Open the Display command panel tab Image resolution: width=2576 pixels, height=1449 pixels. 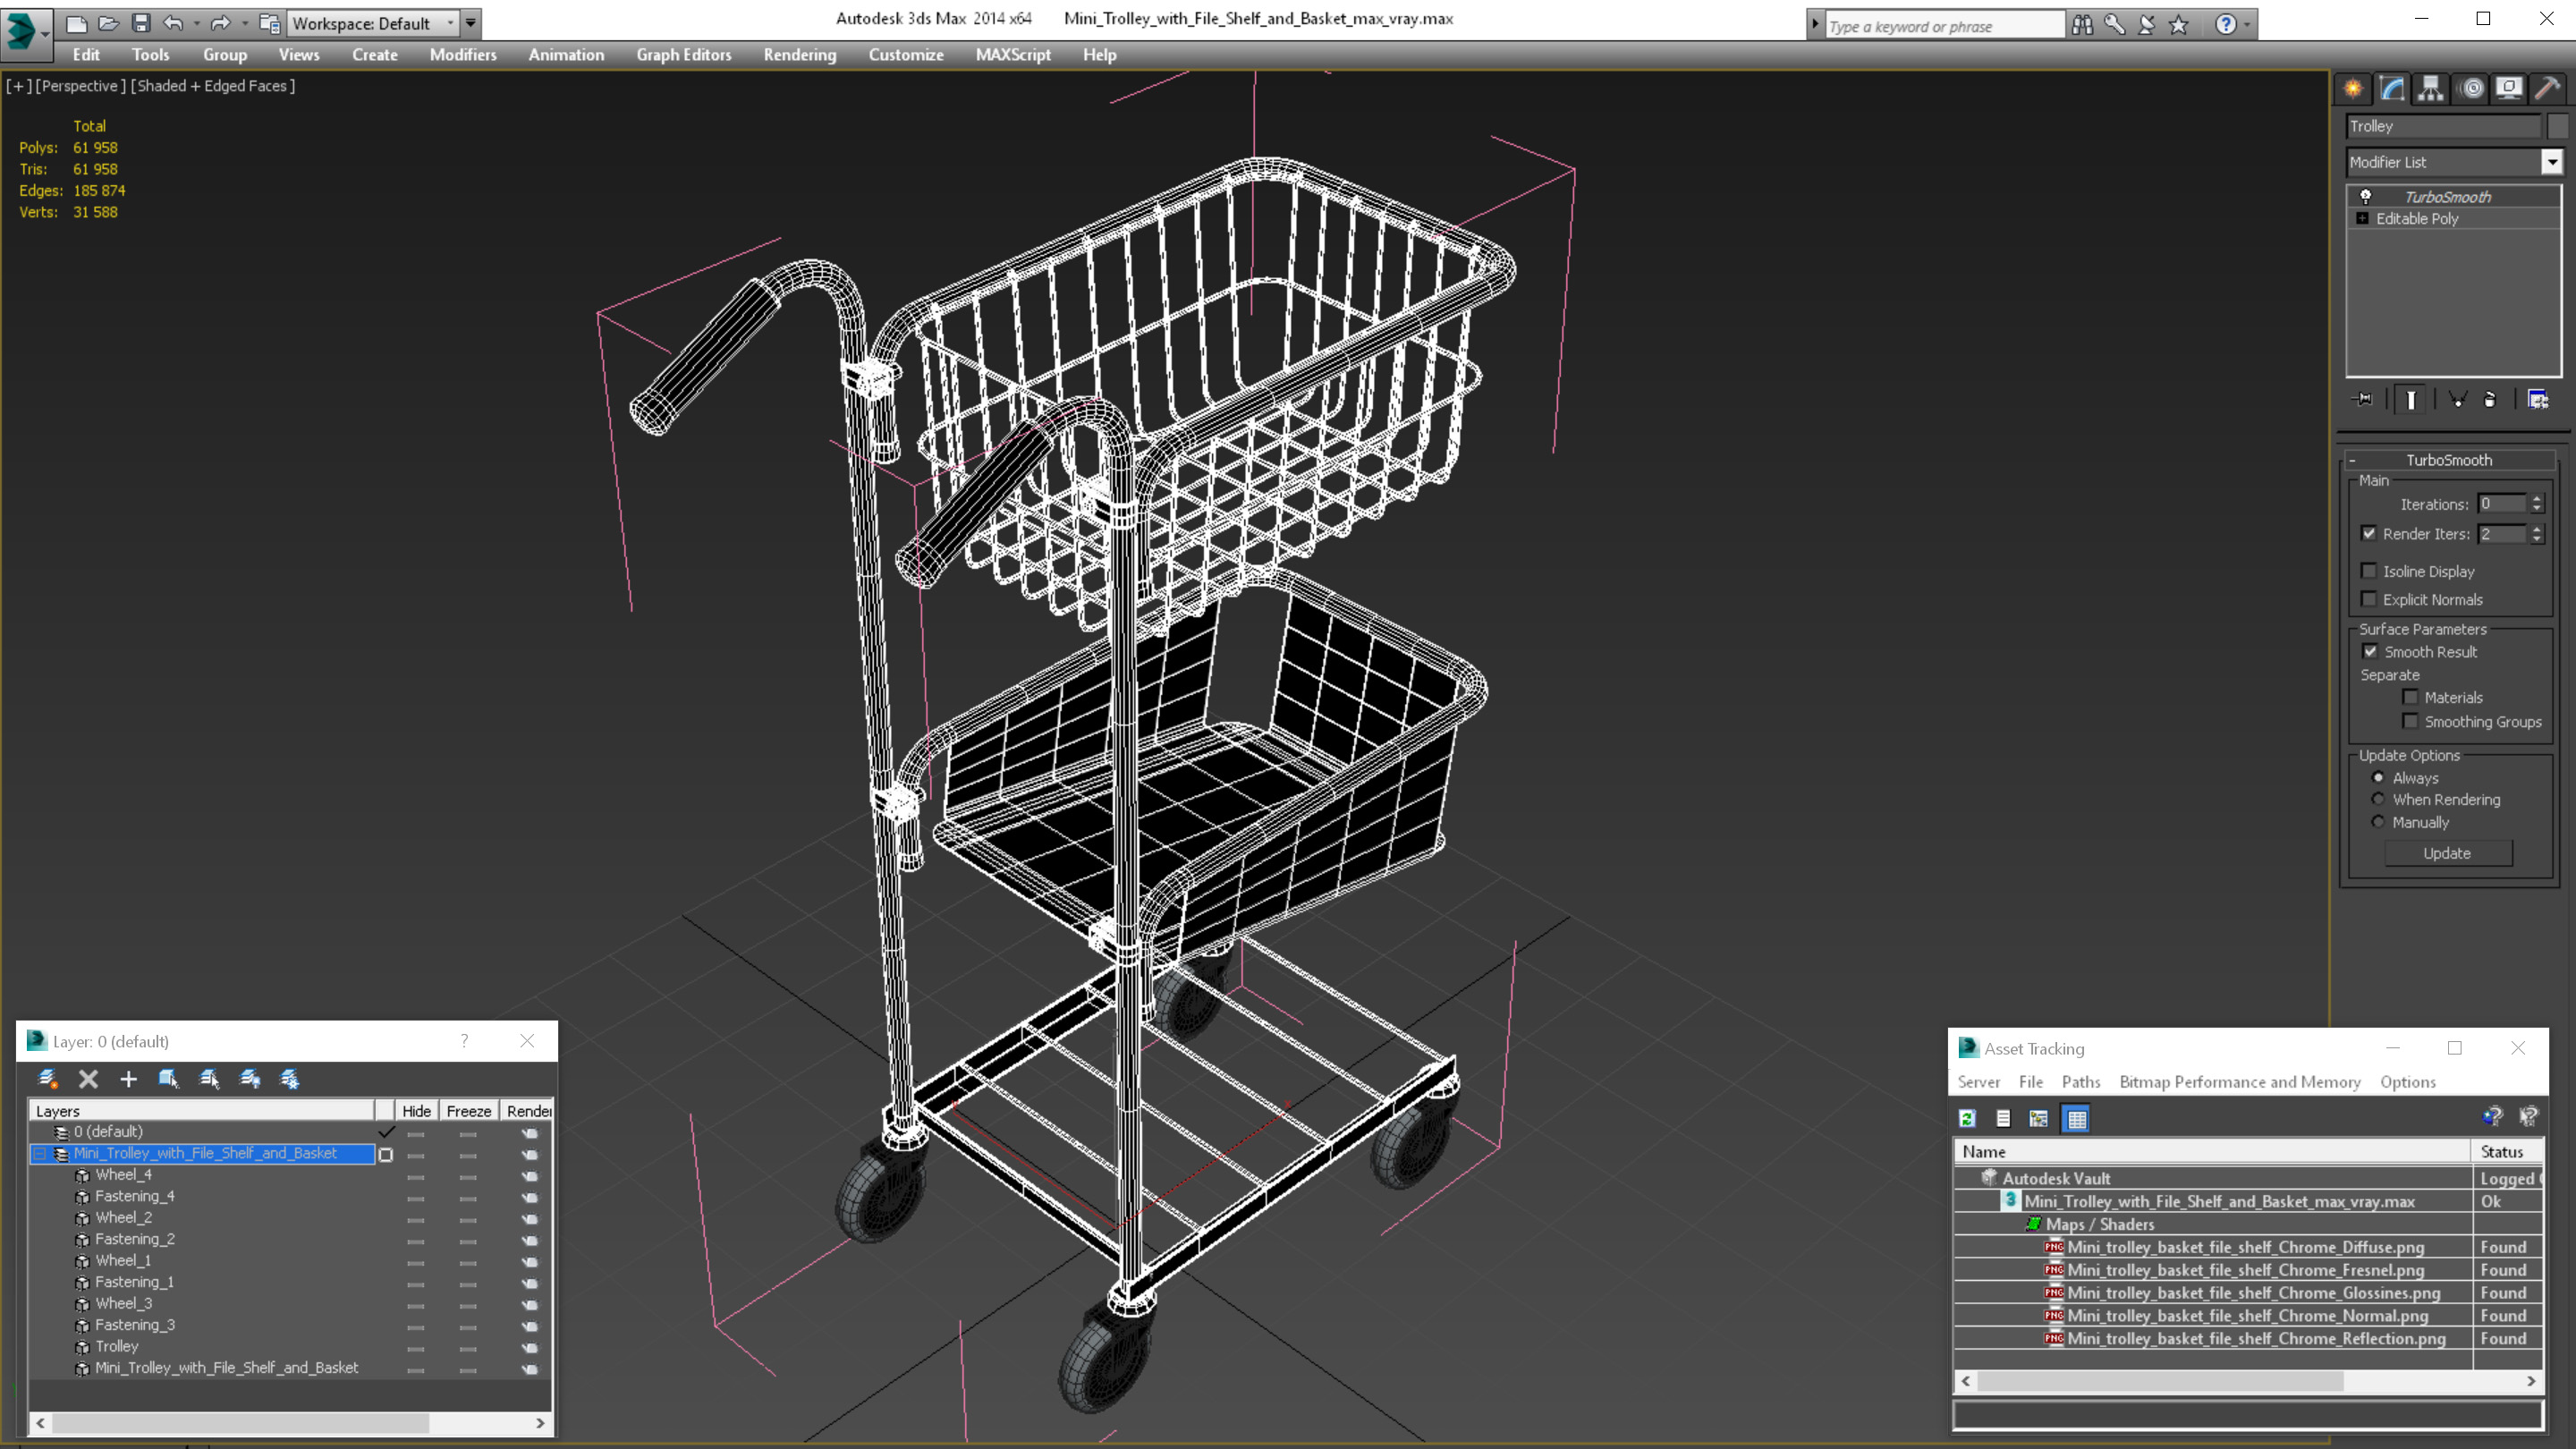click(2509, 88)
